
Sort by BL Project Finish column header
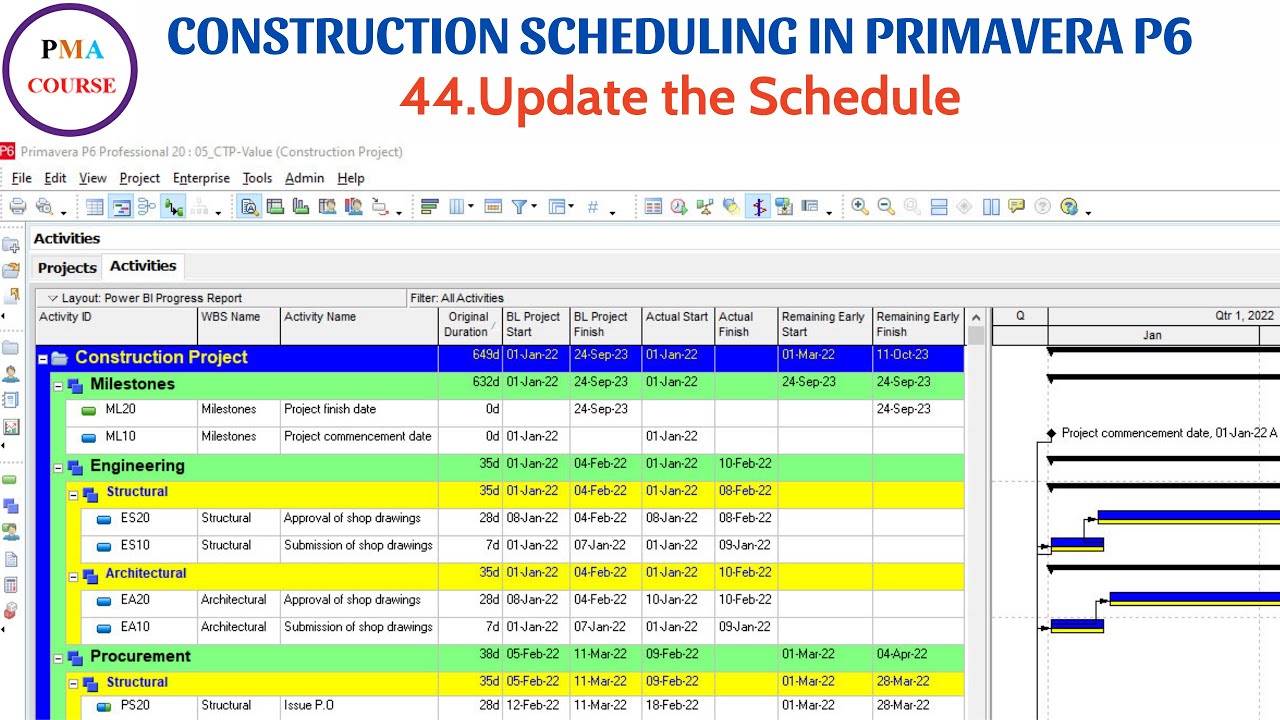tap(605, 325)
